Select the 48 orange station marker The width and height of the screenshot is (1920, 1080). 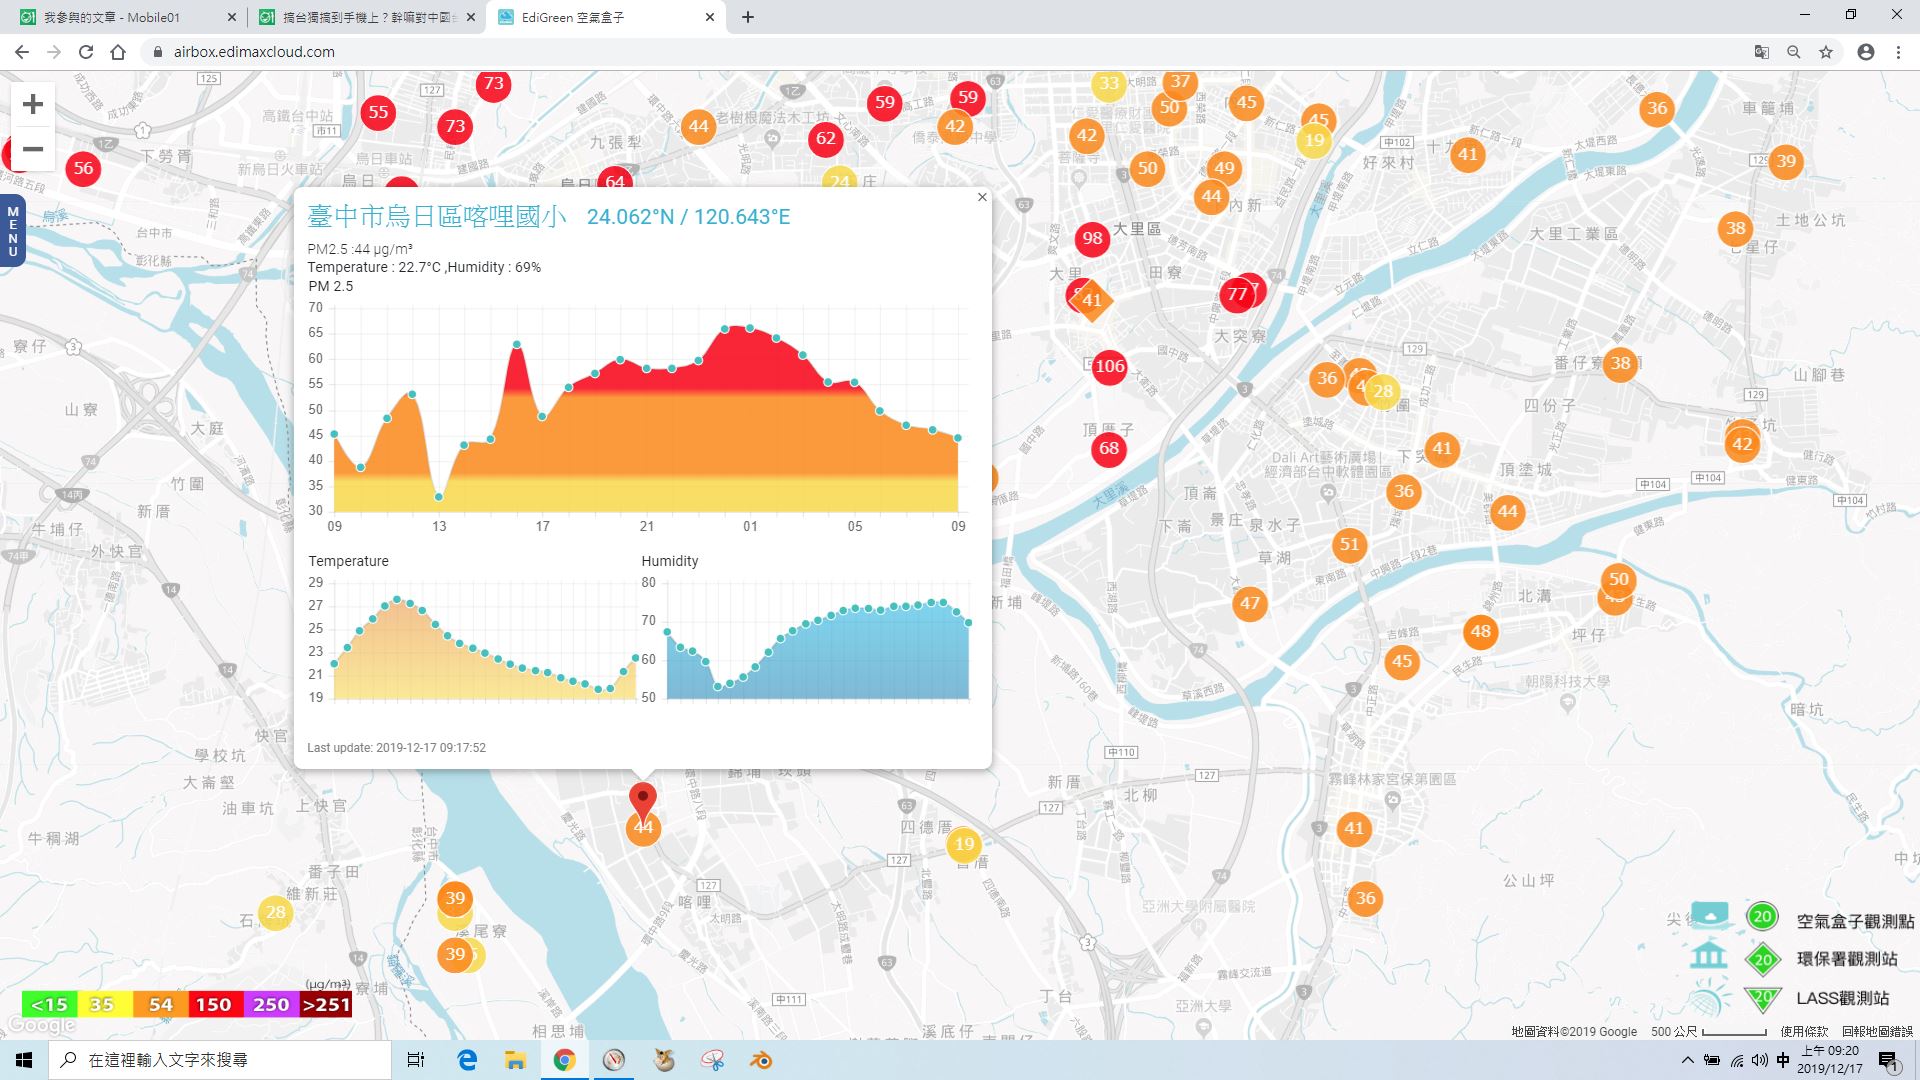pyautogui.click(x=1480, y=631)
